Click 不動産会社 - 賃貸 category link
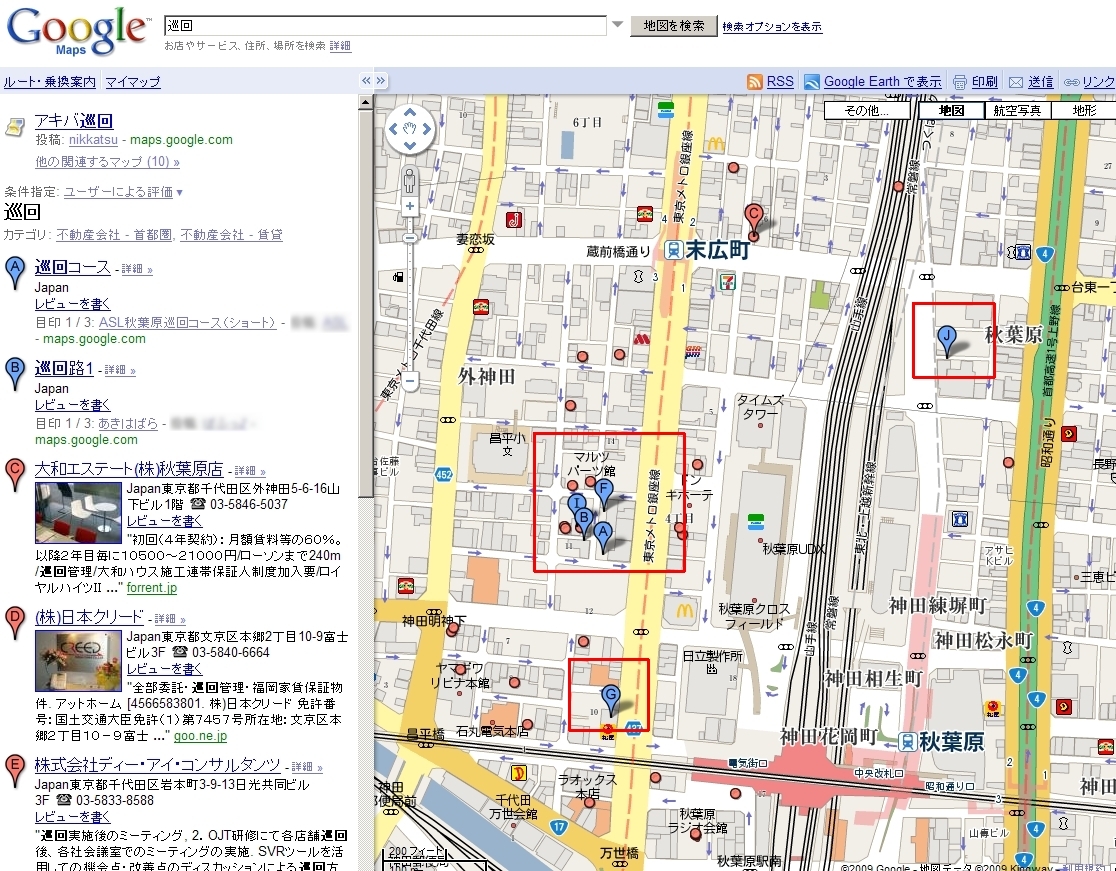This screenshot has height=871, width=1116. click(x=231, y=235)
